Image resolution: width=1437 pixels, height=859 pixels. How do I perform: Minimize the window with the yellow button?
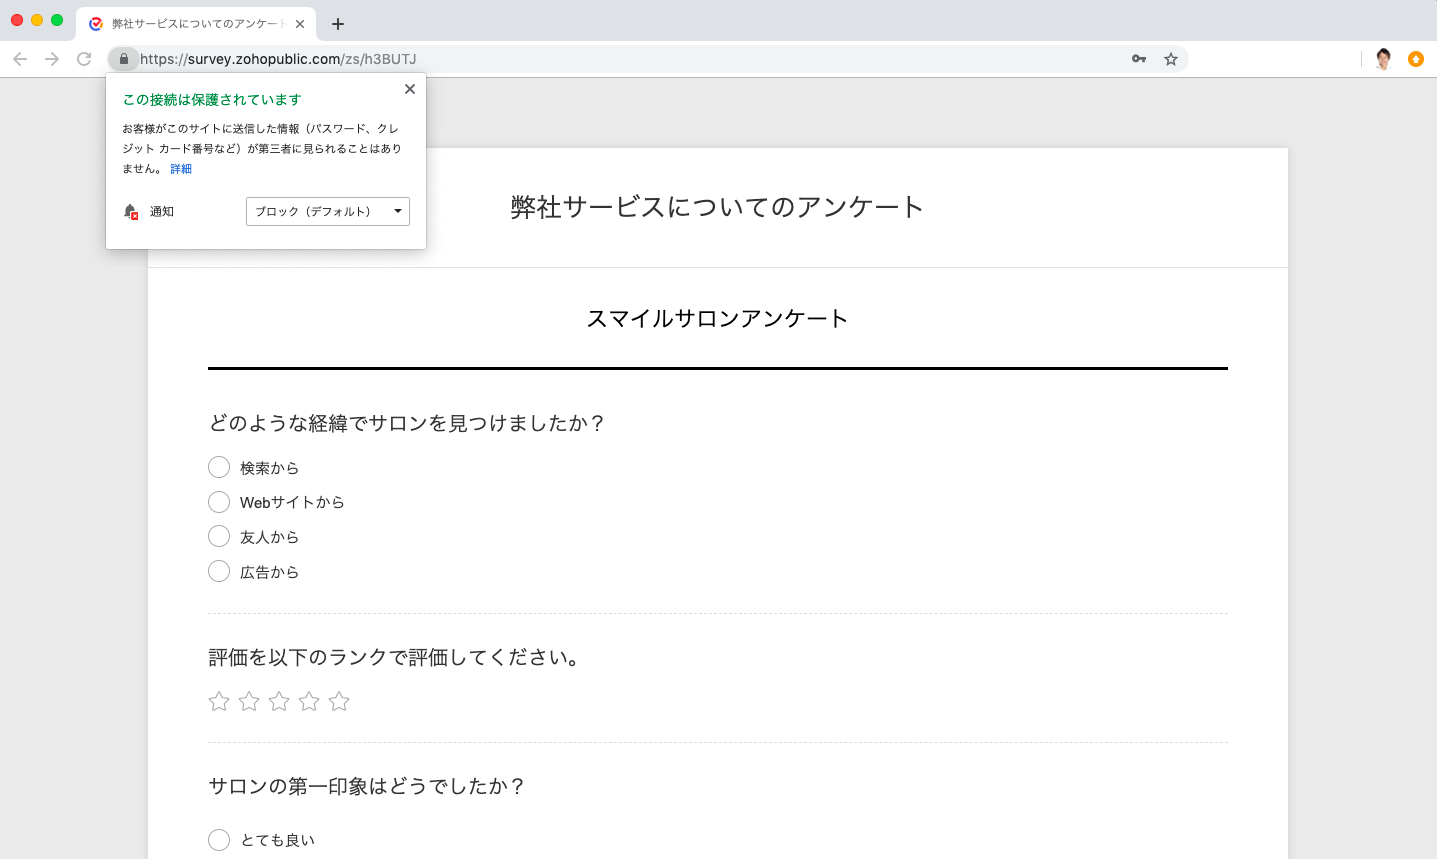(37, 20)
